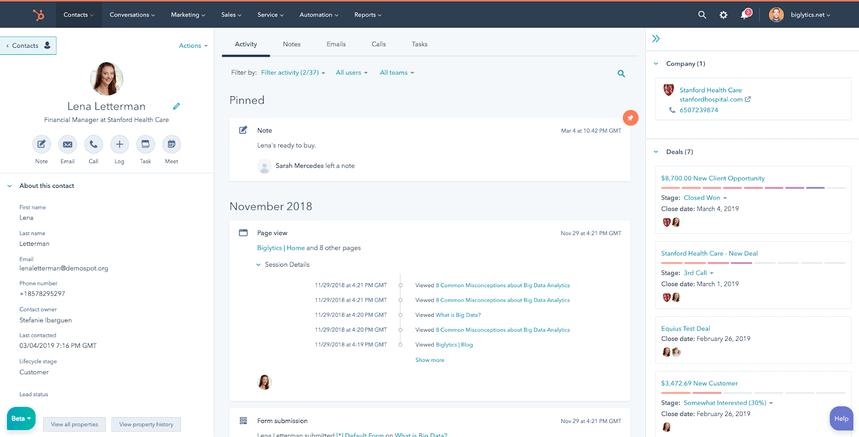Switch to the Tasks tab
This screenshot has height=437, width=859.
pyautogui.click(x=420, y=44)
